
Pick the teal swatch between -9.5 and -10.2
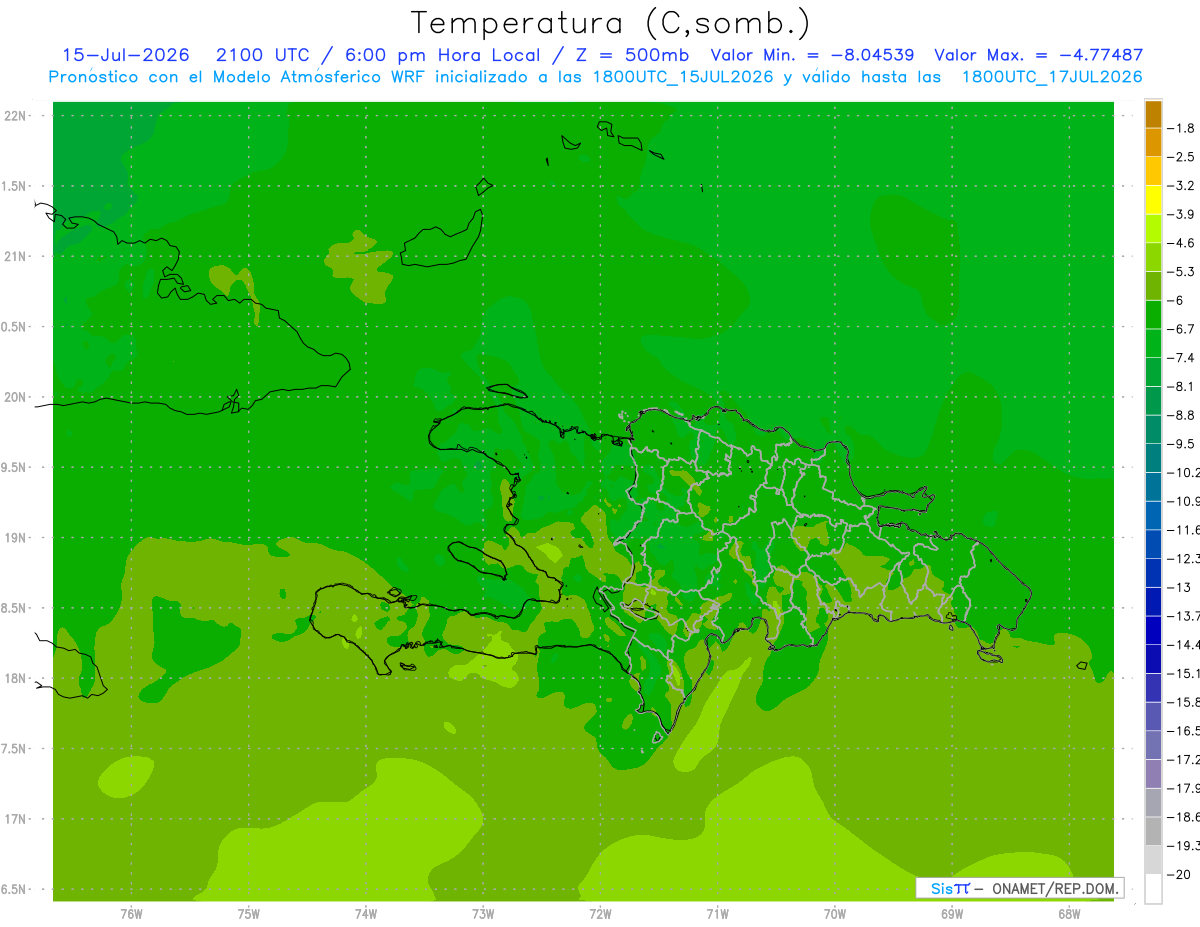(x=1153, y=457)
